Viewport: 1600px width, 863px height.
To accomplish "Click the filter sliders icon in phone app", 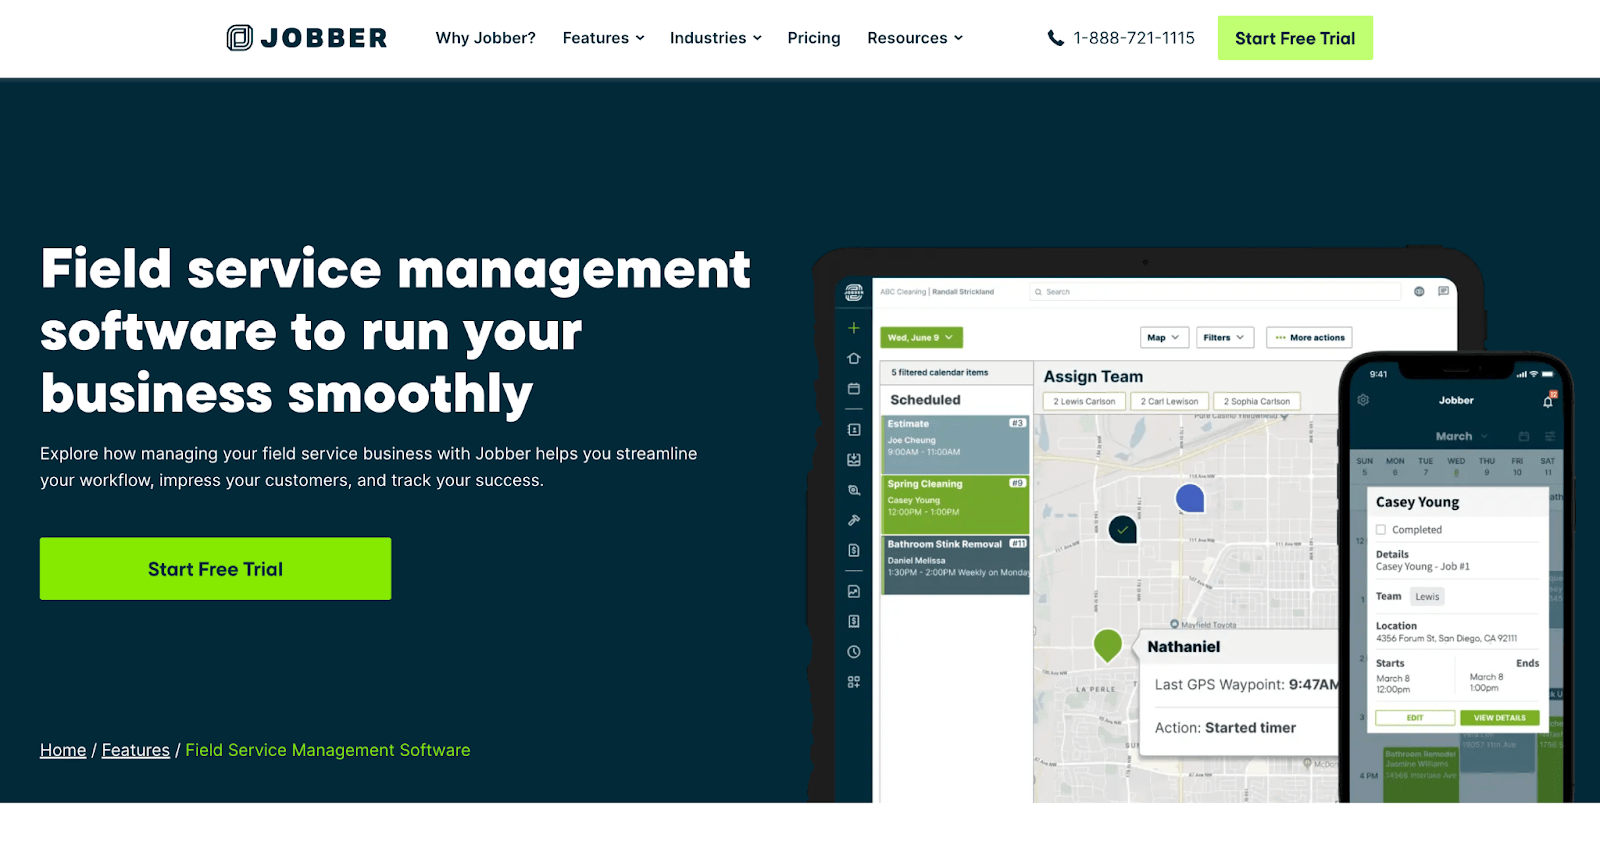I will [x=1549, y=436].
